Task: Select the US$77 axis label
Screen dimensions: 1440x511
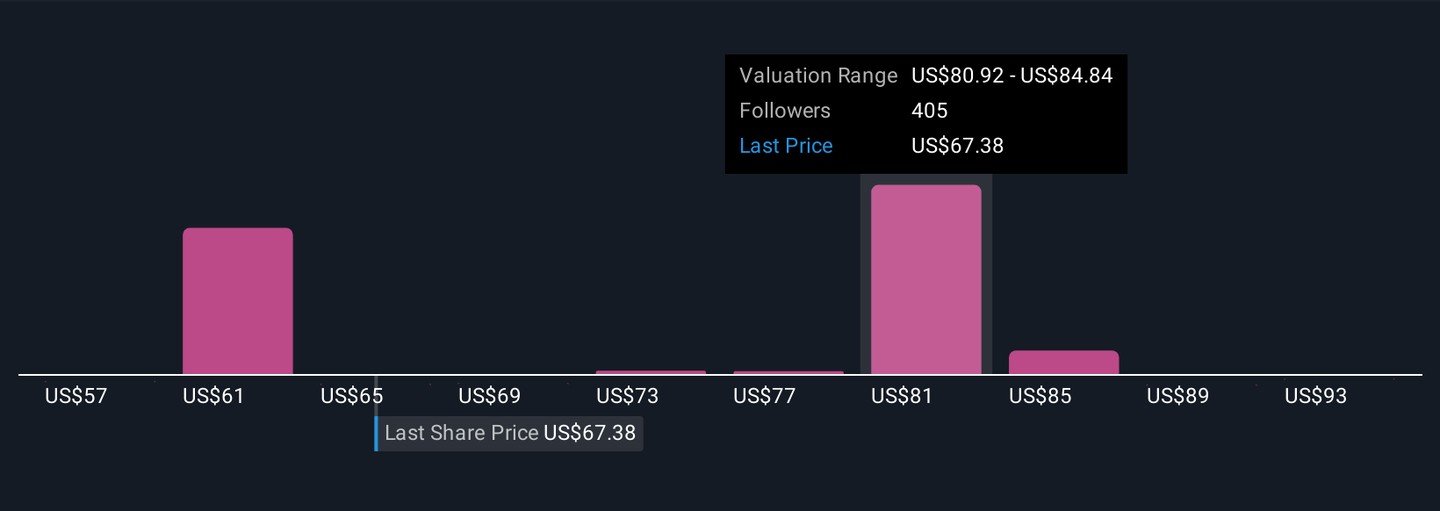Action: click(x=764, y=396)
